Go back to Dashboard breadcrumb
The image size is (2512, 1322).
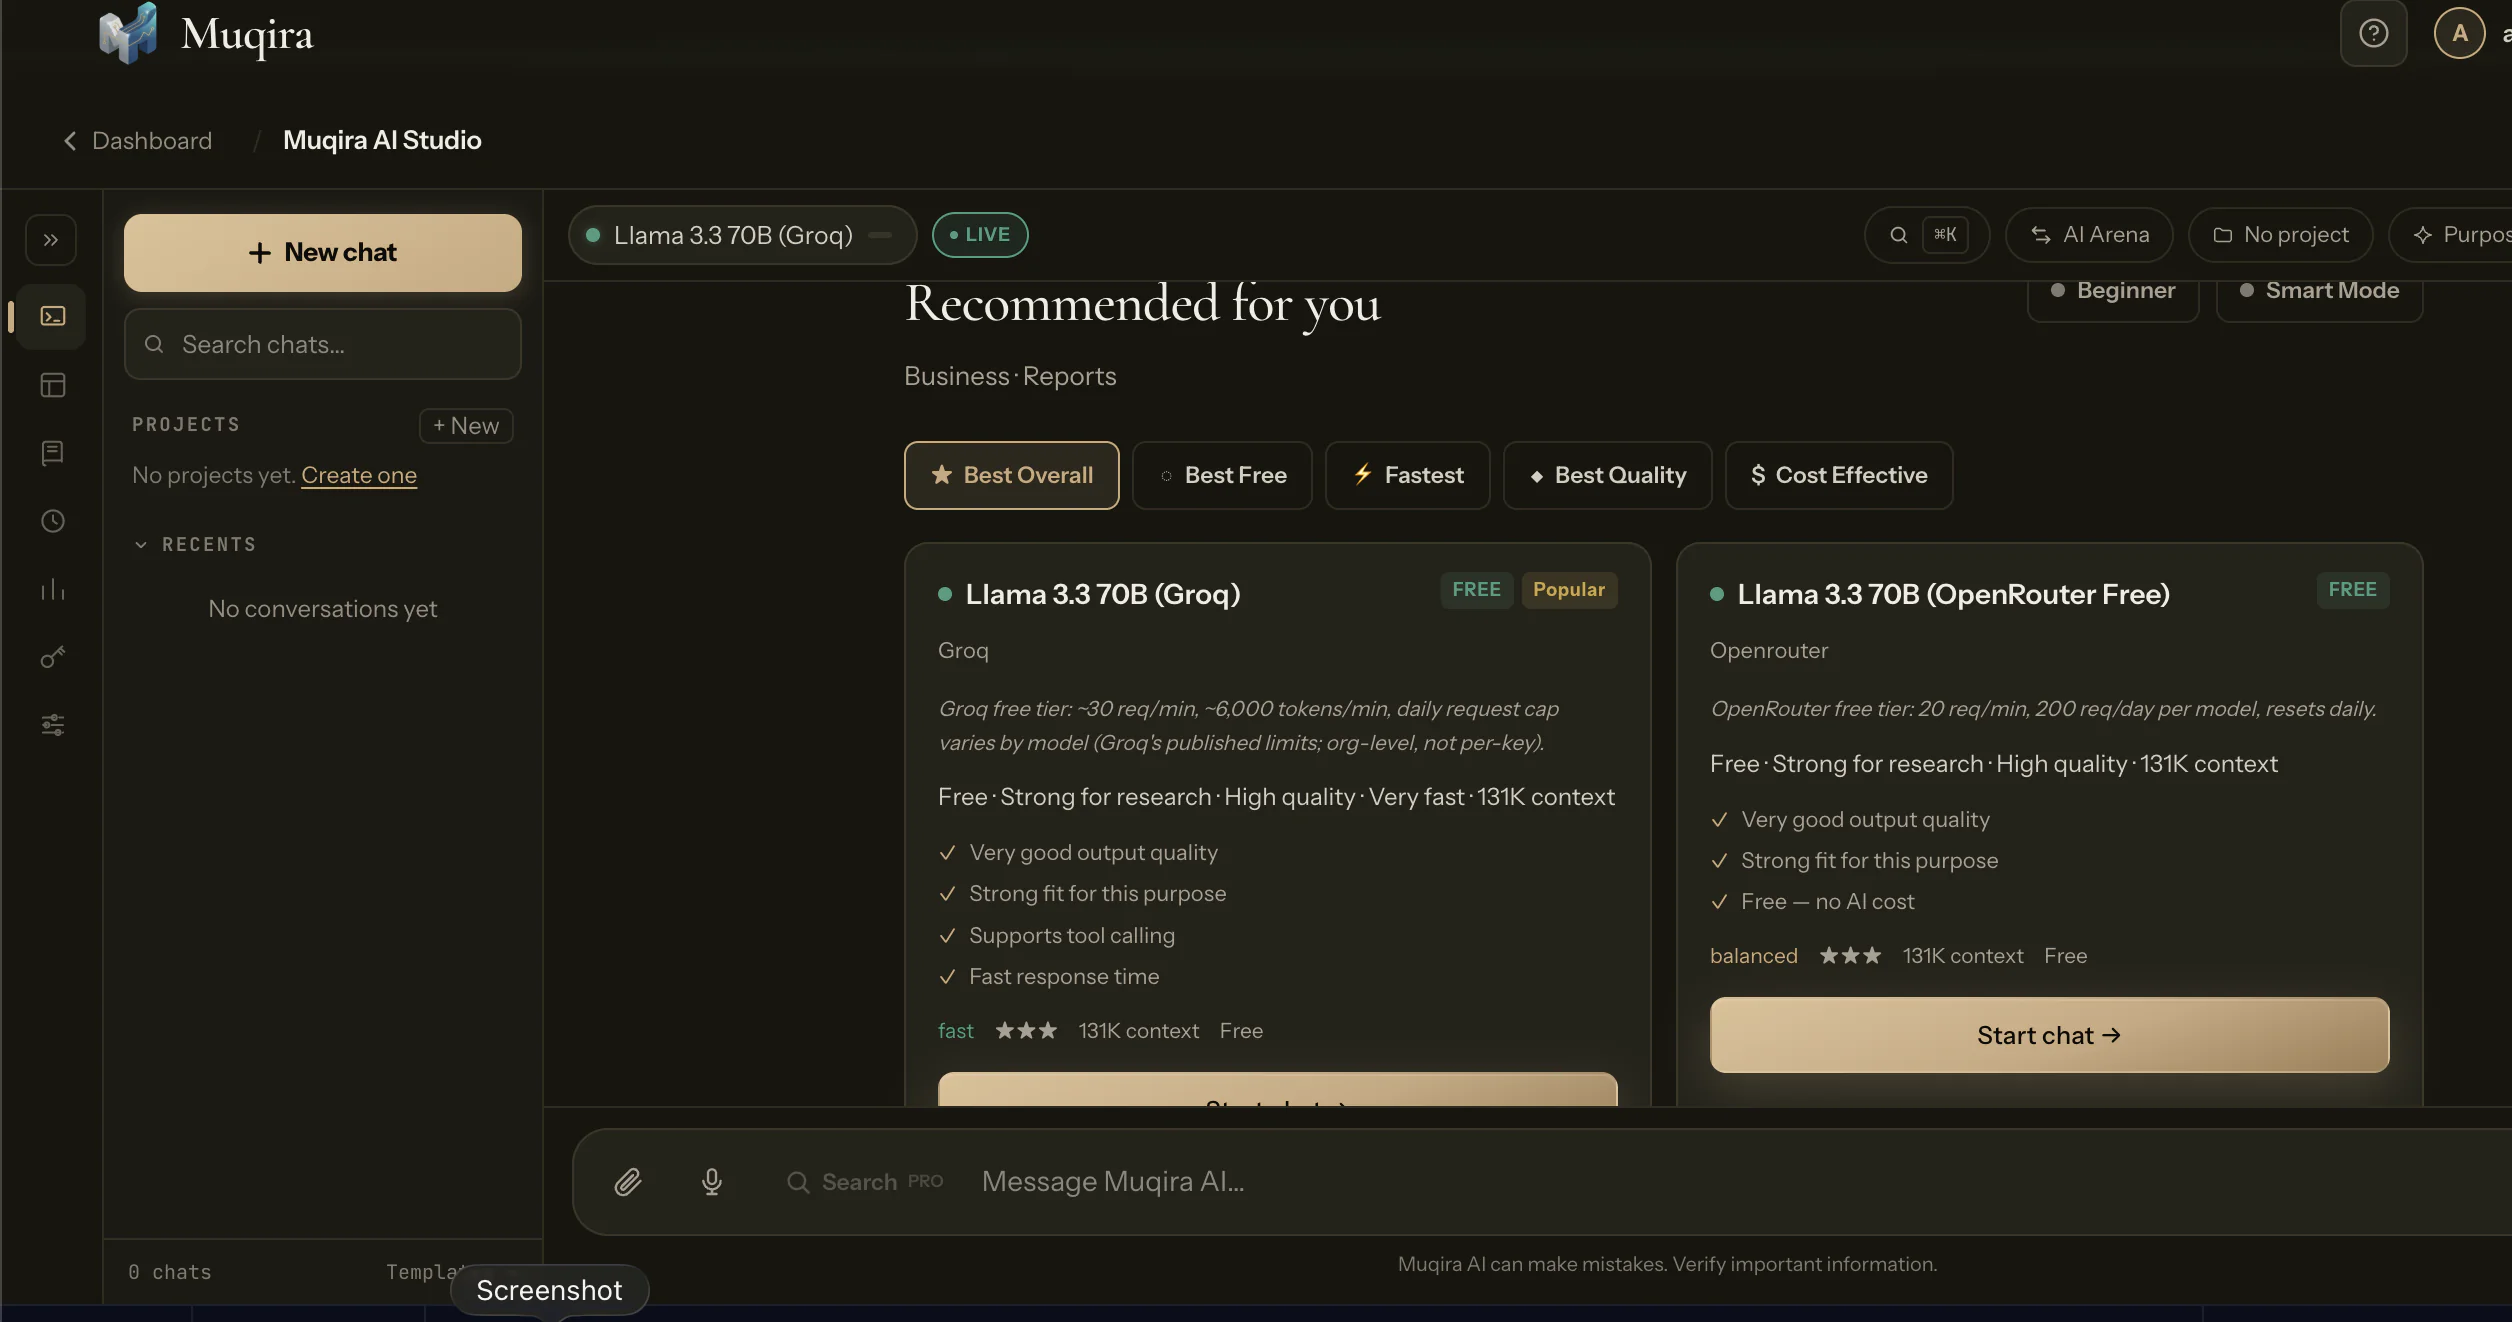coord(152,141)
